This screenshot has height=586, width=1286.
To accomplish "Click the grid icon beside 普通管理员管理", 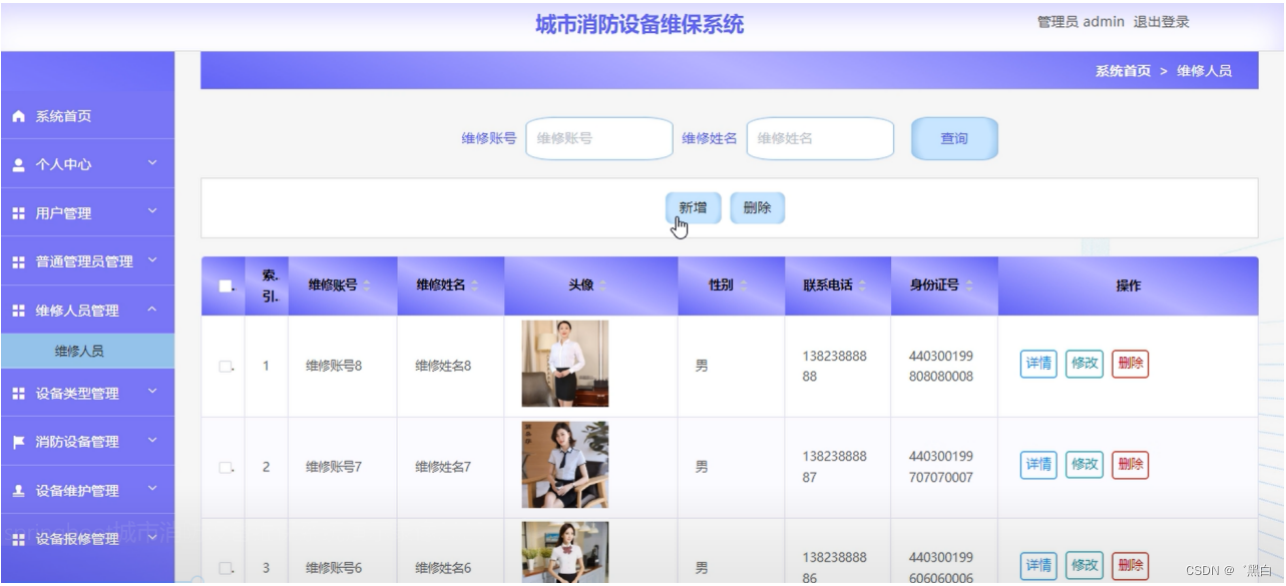I will pos(18,262).
